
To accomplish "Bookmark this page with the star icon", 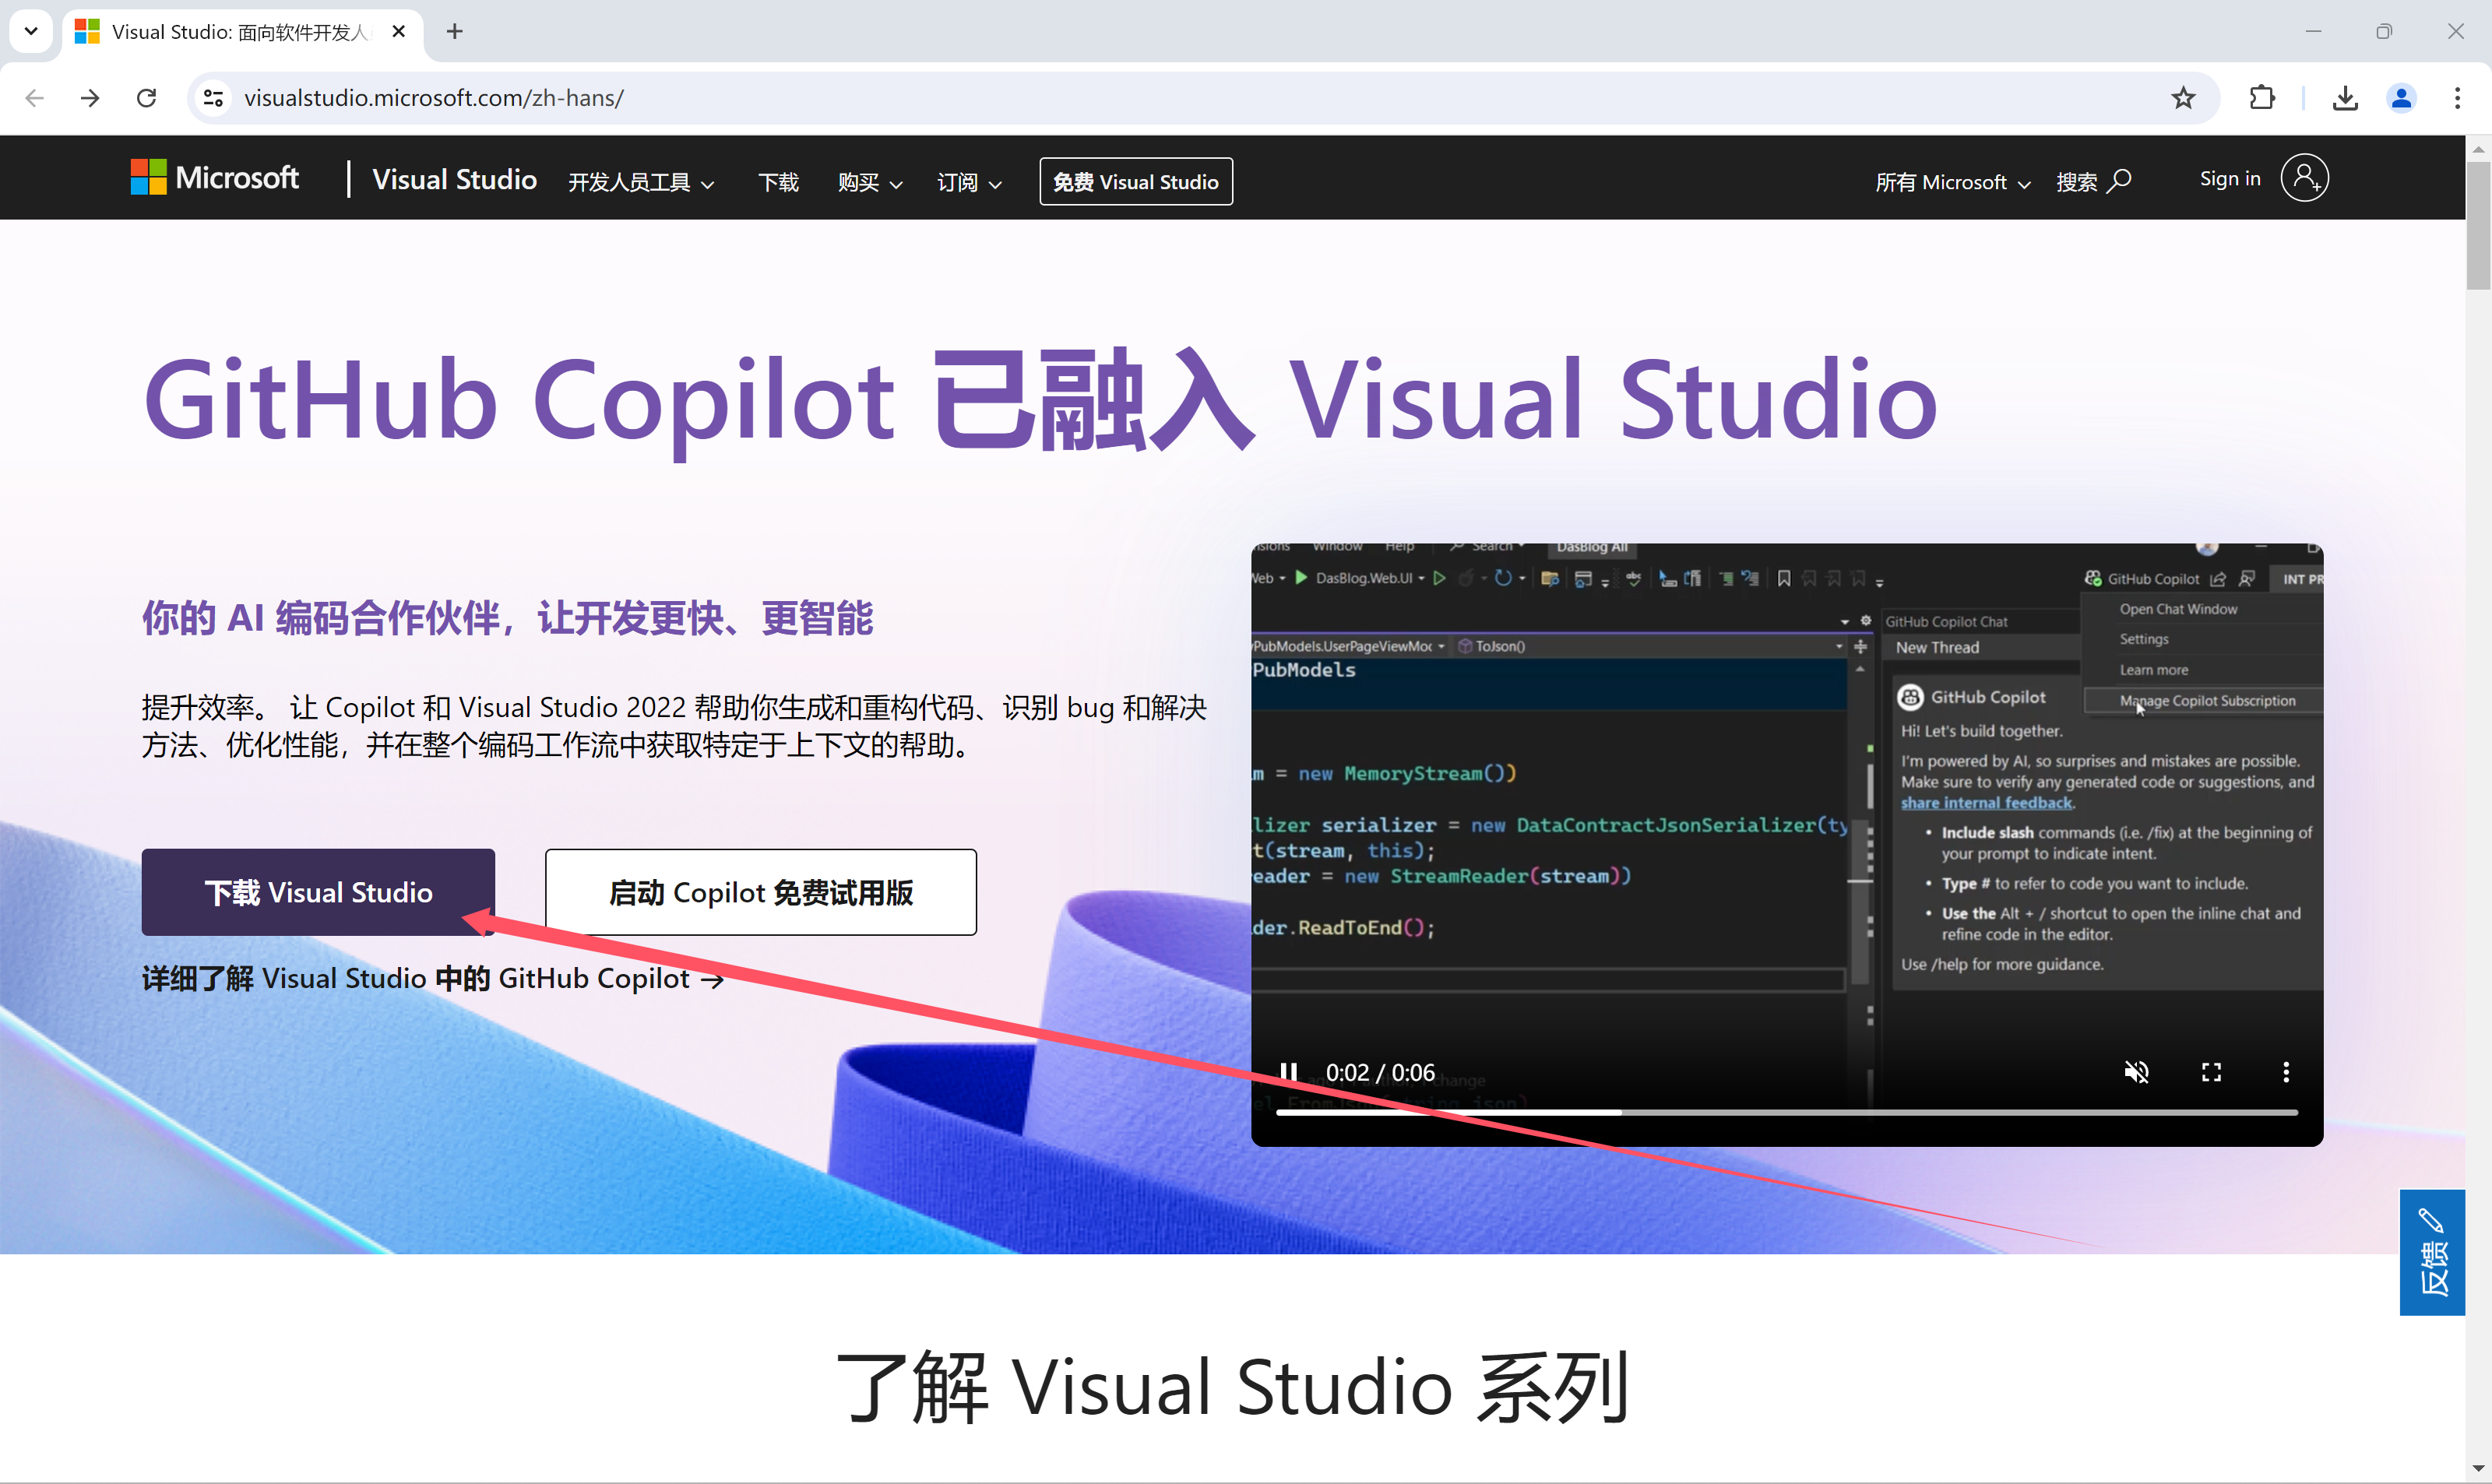I will click(x=2183, y=97).
